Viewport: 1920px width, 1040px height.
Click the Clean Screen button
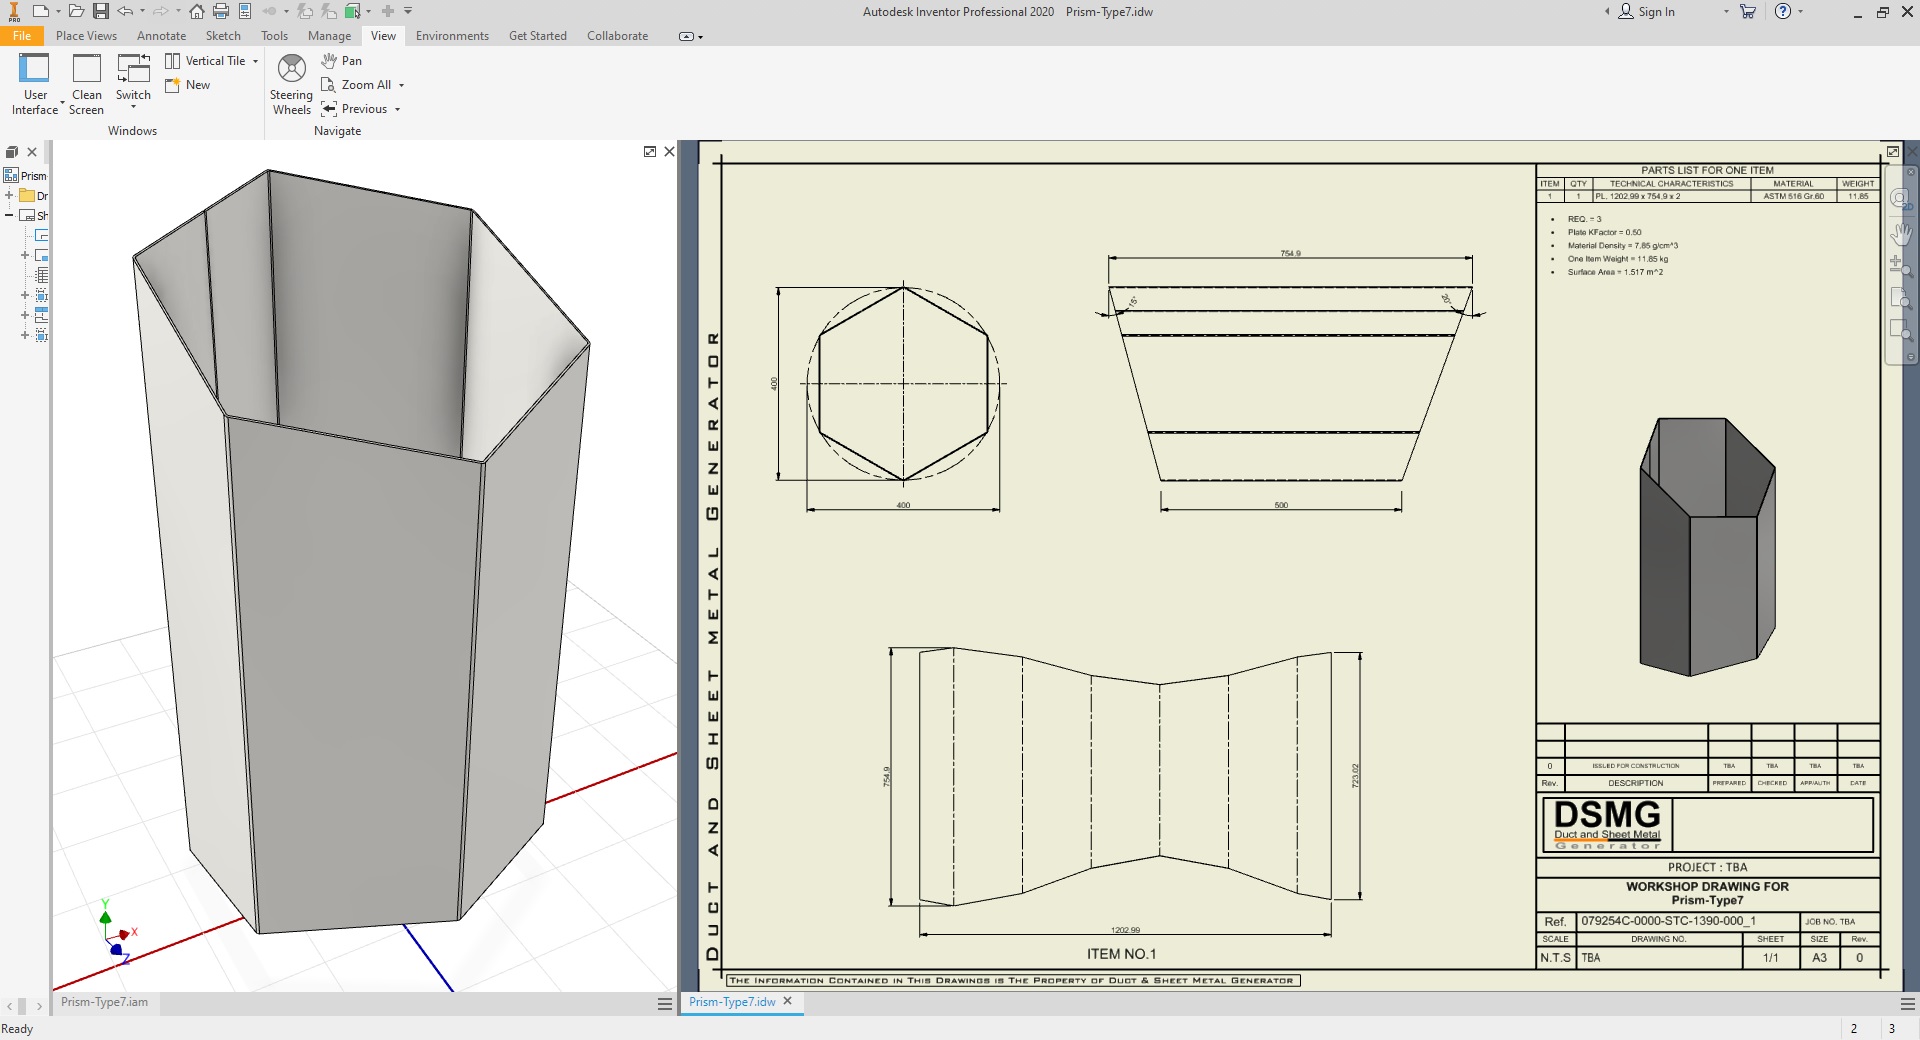pyautogui.click(x=87, y=84)
